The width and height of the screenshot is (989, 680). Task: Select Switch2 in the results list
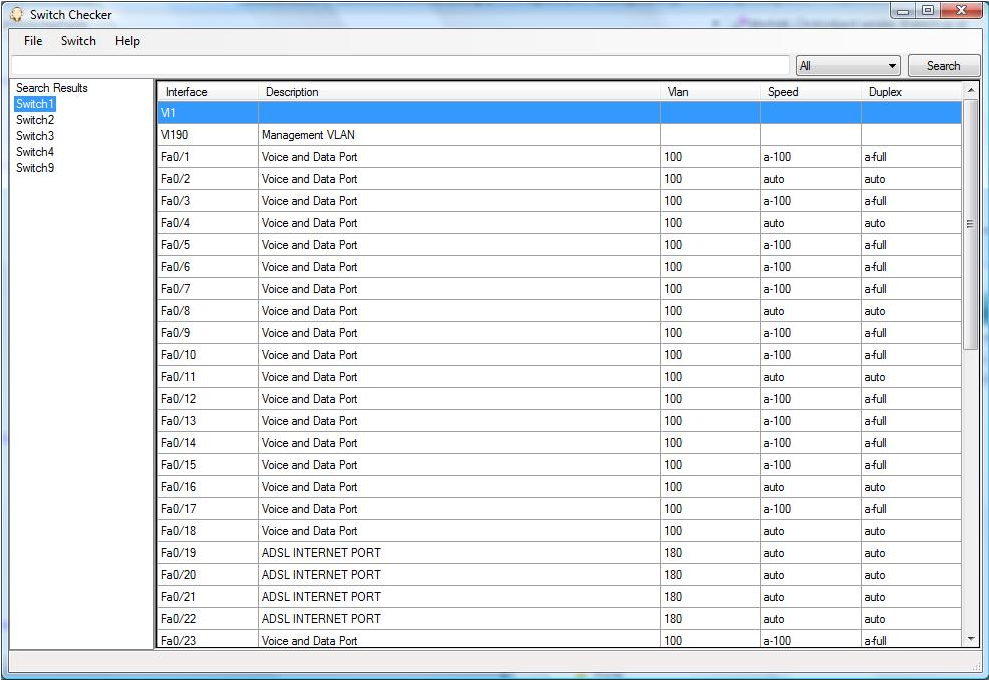[35, 120]
